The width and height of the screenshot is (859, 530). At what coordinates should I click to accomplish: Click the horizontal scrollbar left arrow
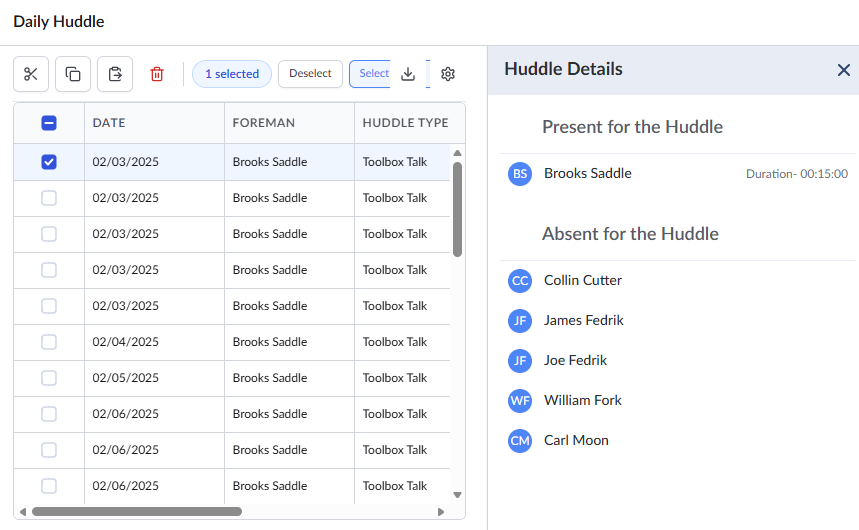pos(22,511)
